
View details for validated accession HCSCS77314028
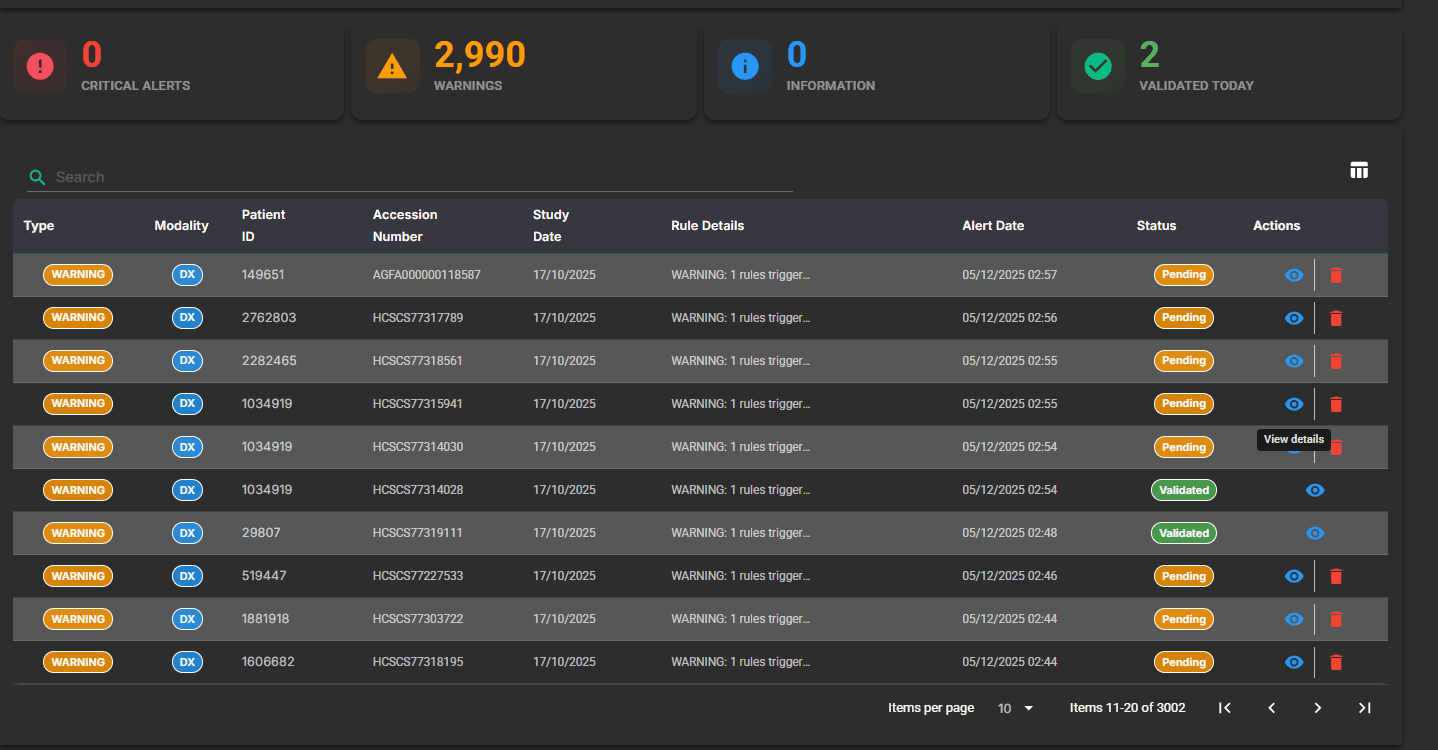(1315, 490)
